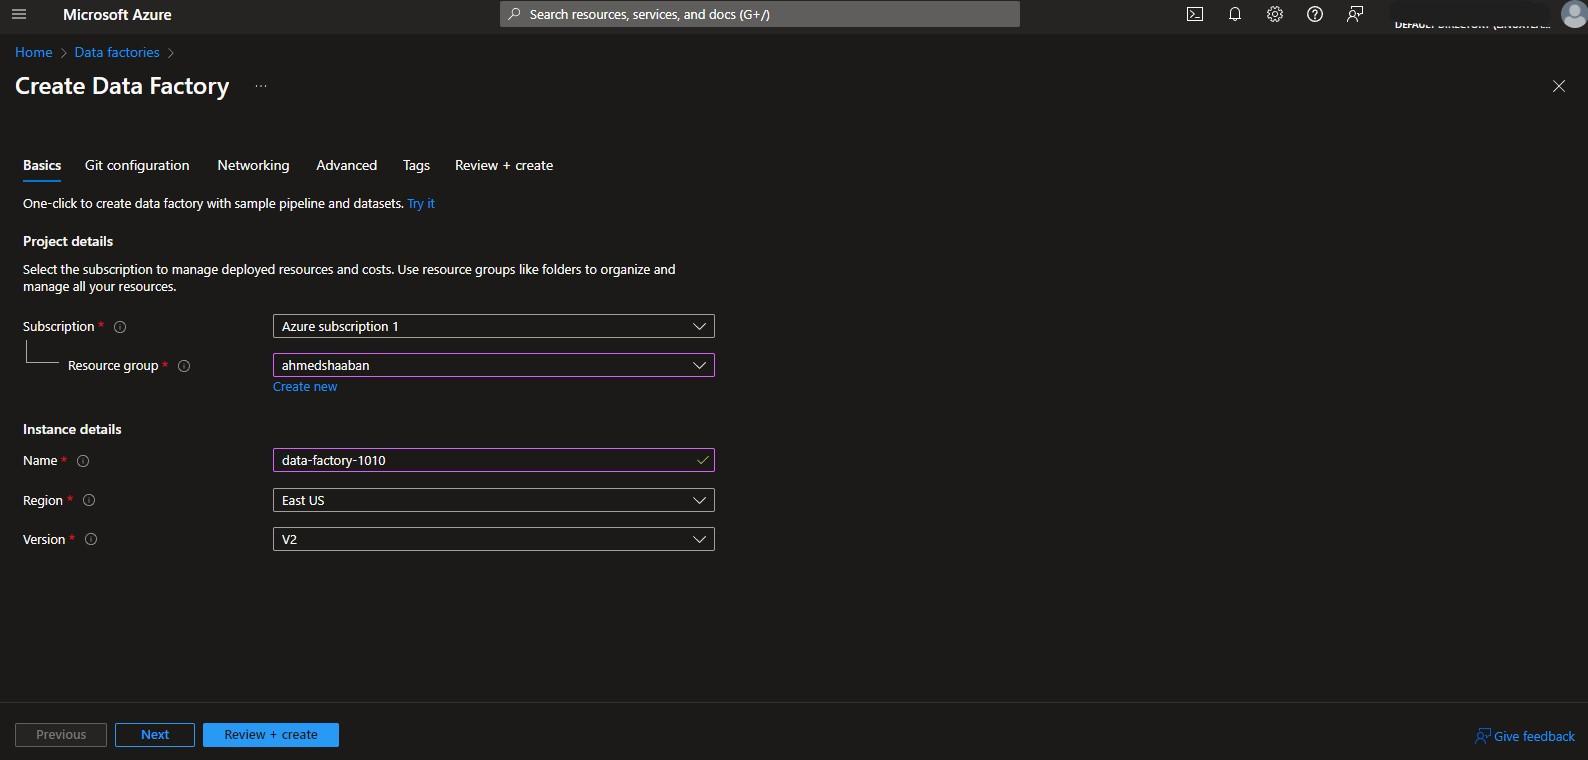Open the Give feedback link
The image size is (1588, 760).
(x=1525, y=736)
